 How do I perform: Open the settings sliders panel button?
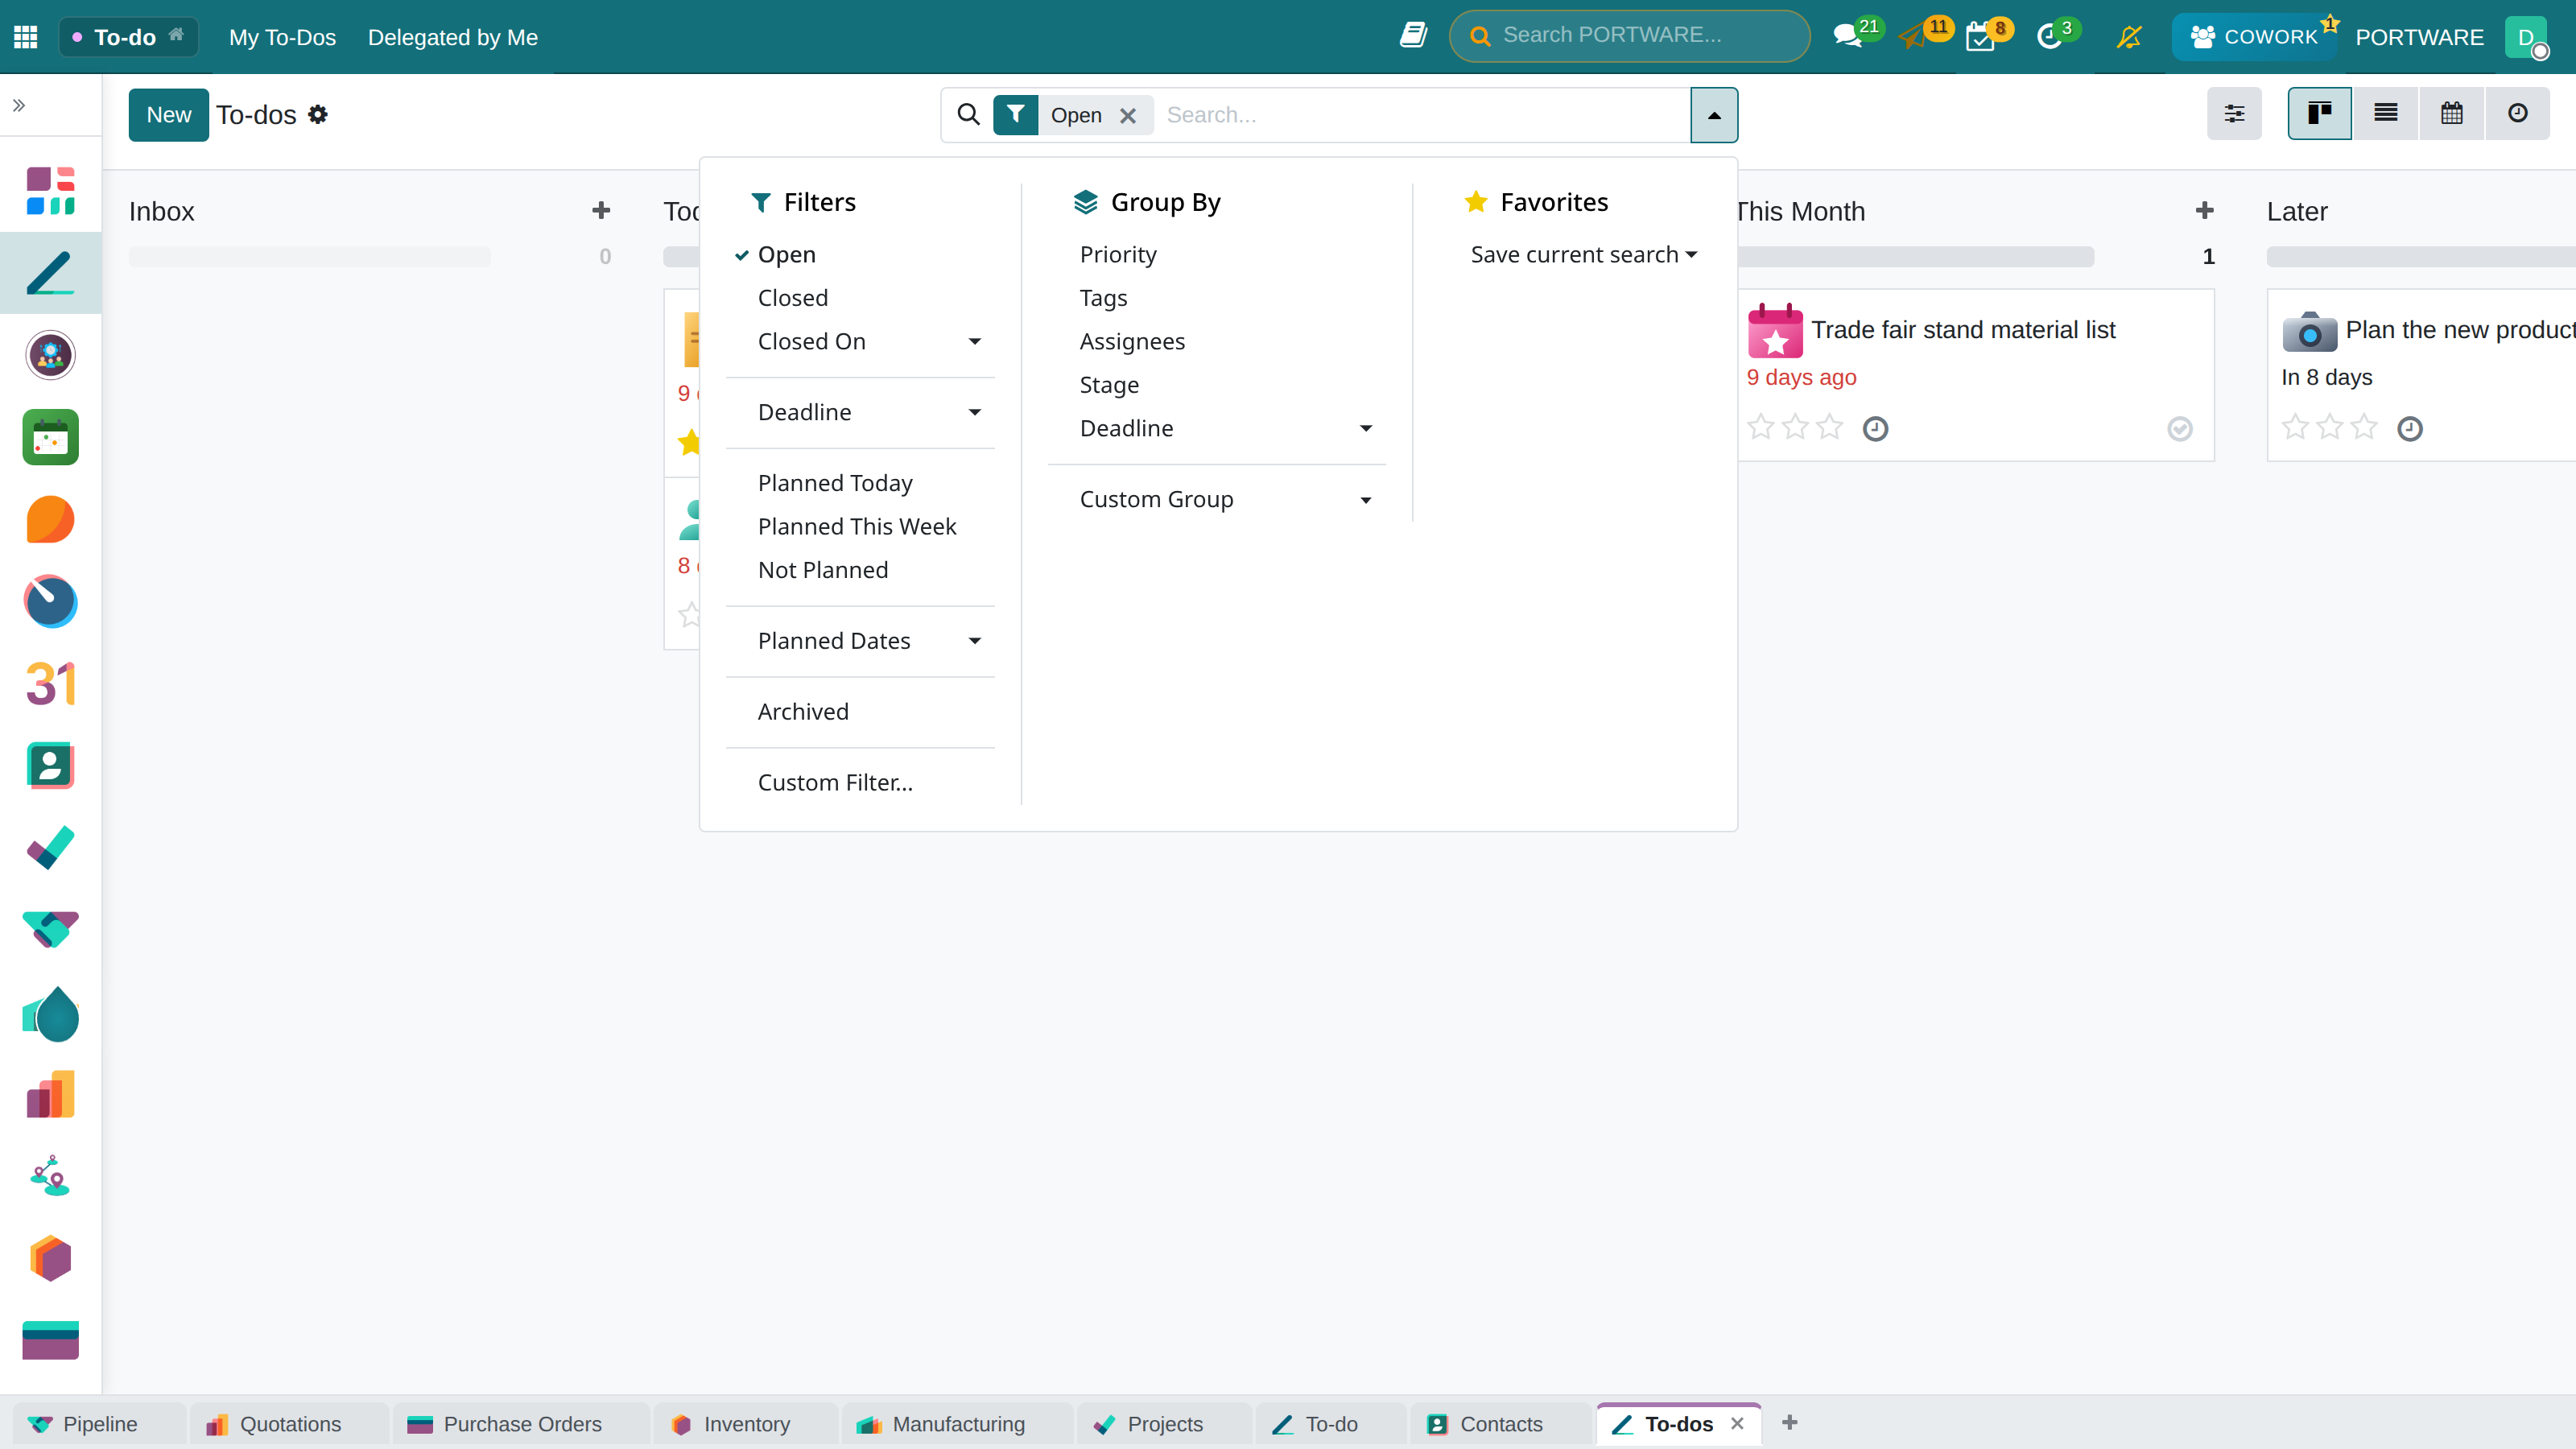click(2234, 114)
